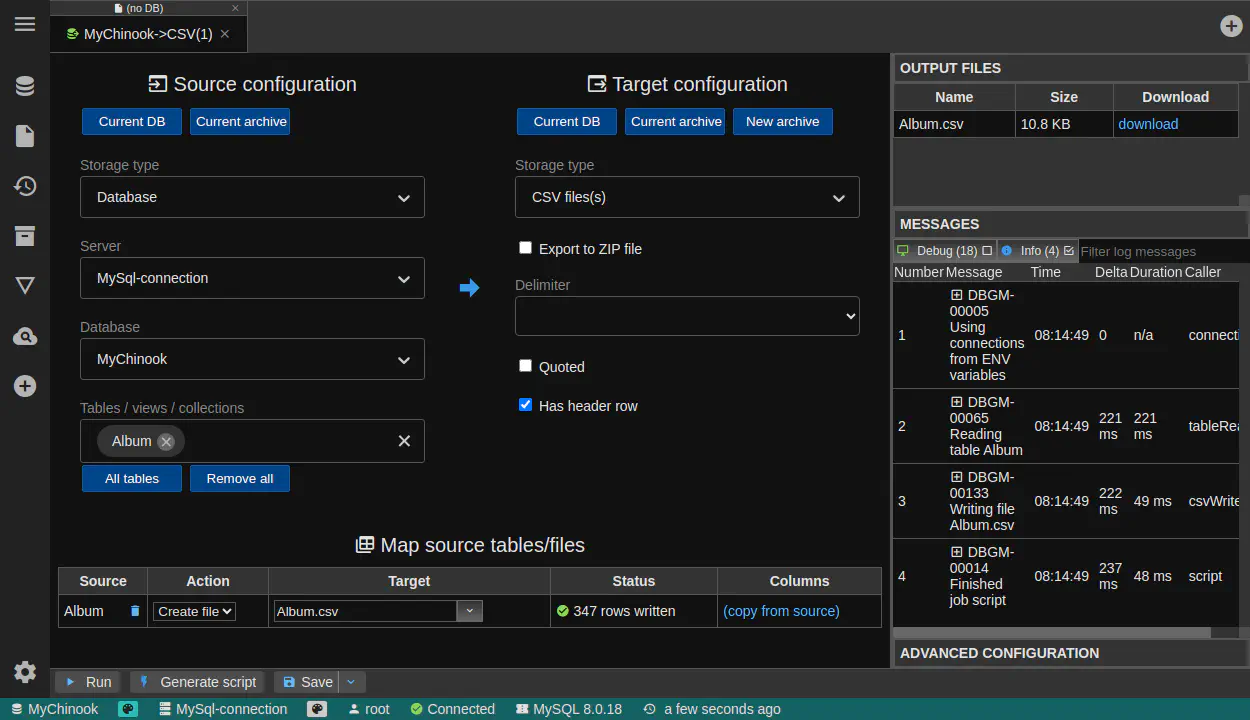1250x720 pixels.
Task: Open the database connections sidebar icon
Action: 25,87
